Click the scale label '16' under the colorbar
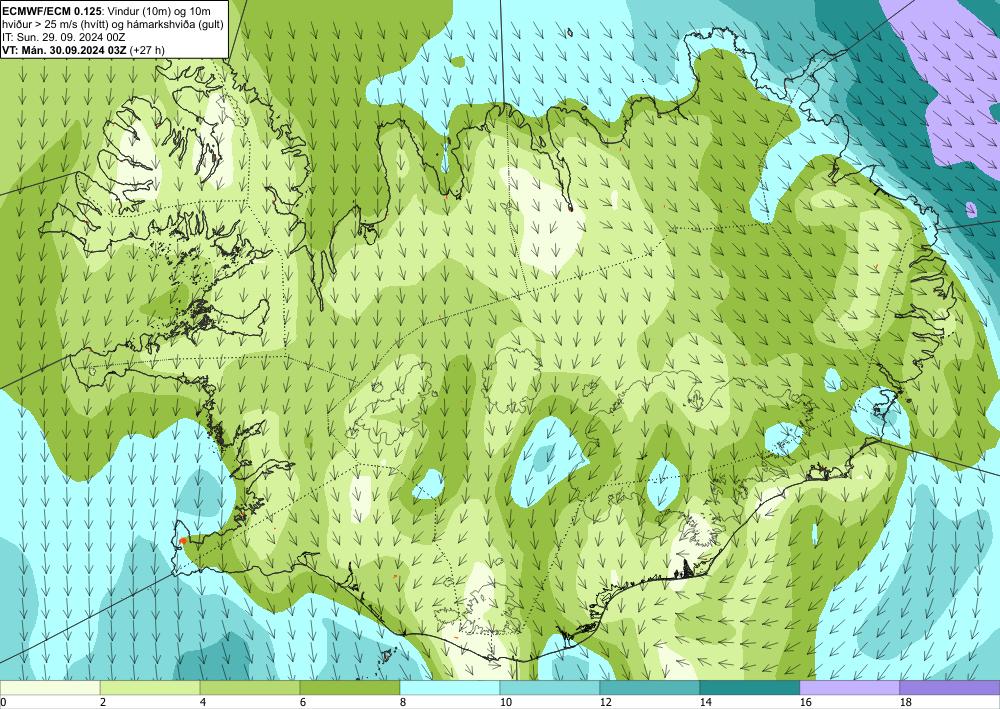Screen dimensions: 1000x709 (x=805, y=702)
